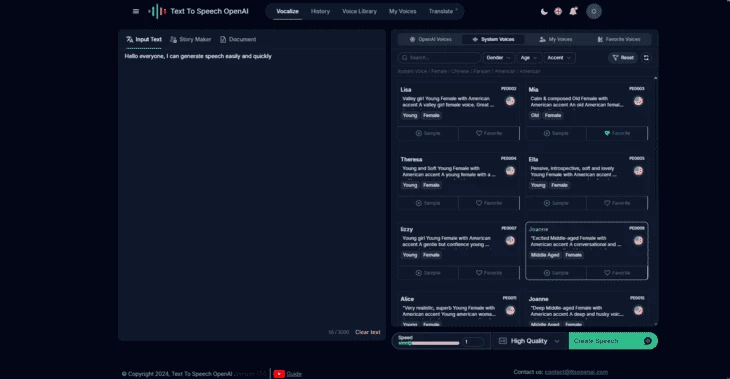This screenshot has width=730, height=379.
Task: Show My Voices tab in the voice panel
Action: [555, 40]
